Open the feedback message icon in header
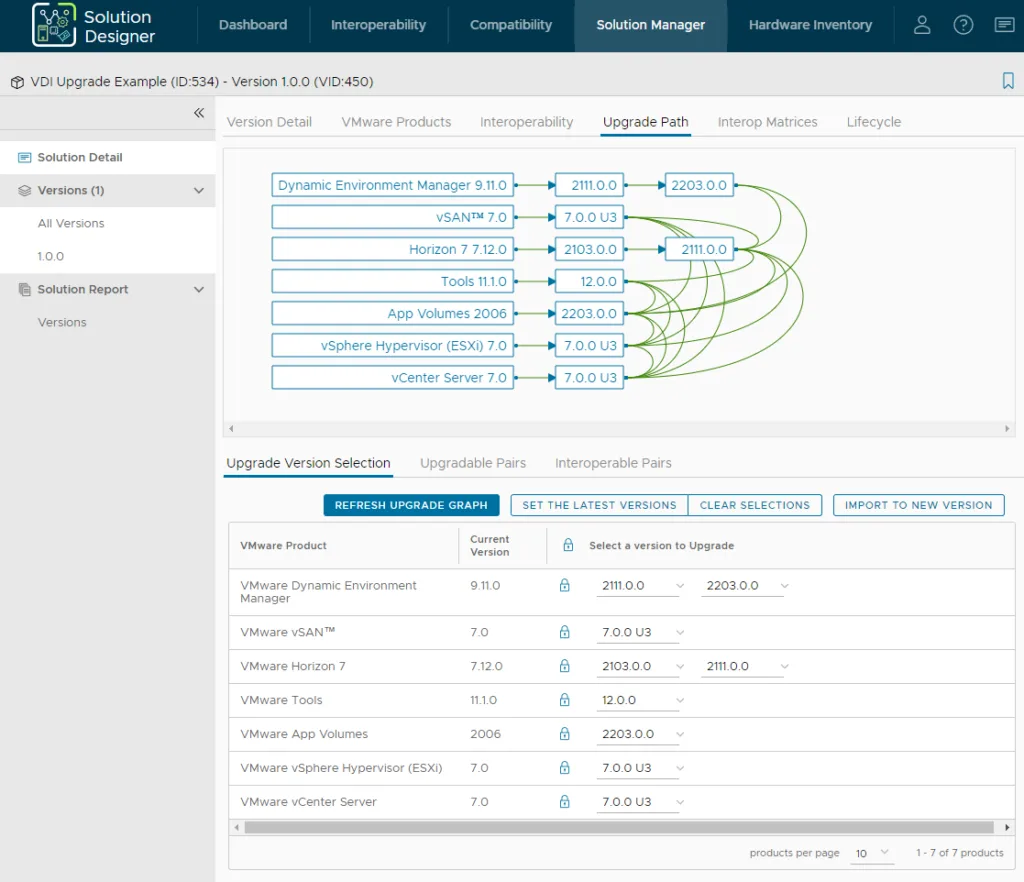This screenshot has width=1024, height=882. pyautogui.click(x=1004, y=25)
